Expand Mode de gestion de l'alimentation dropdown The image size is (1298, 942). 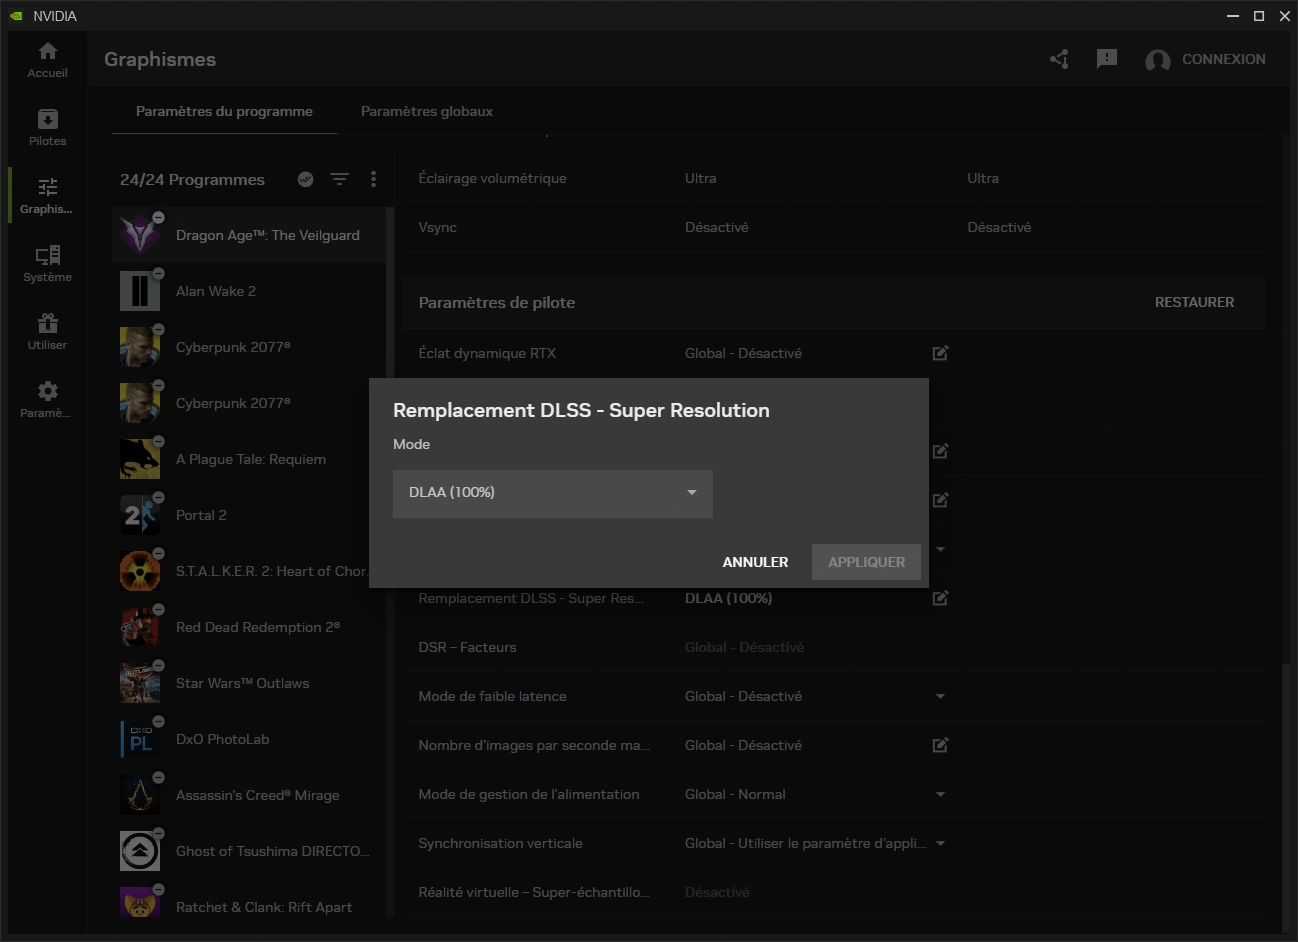coord(940,794)
